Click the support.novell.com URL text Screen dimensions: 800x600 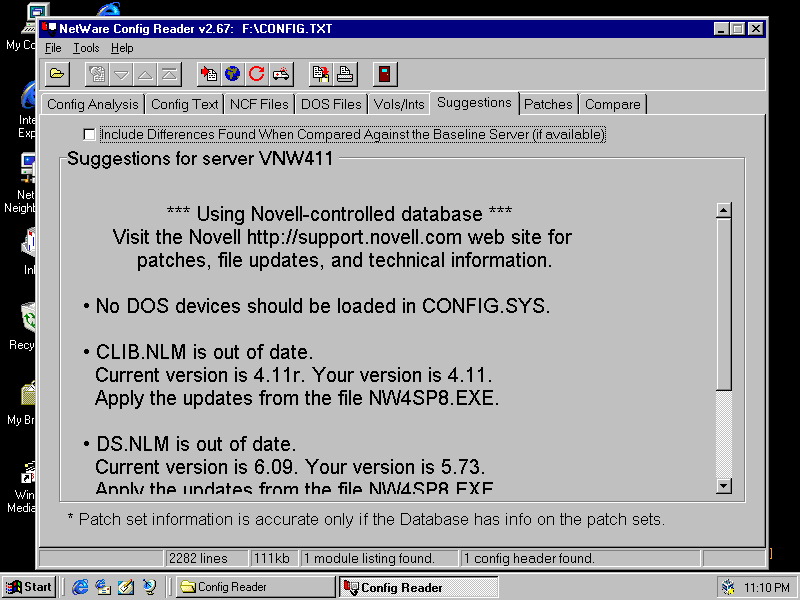354,237
